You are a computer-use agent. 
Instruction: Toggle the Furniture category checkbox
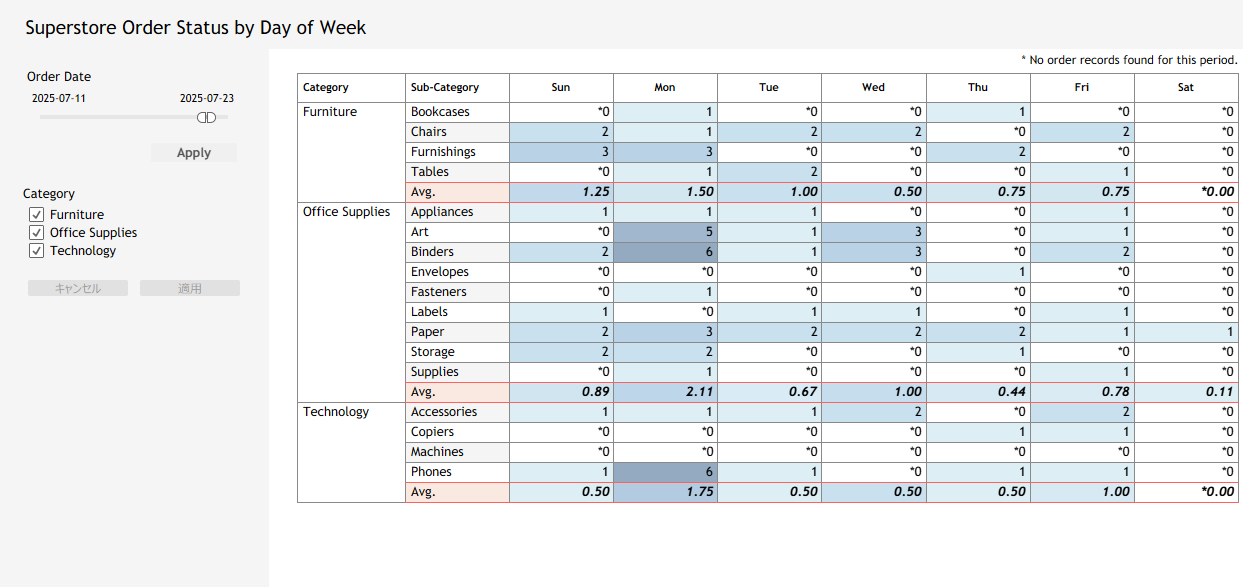point(37,215)
